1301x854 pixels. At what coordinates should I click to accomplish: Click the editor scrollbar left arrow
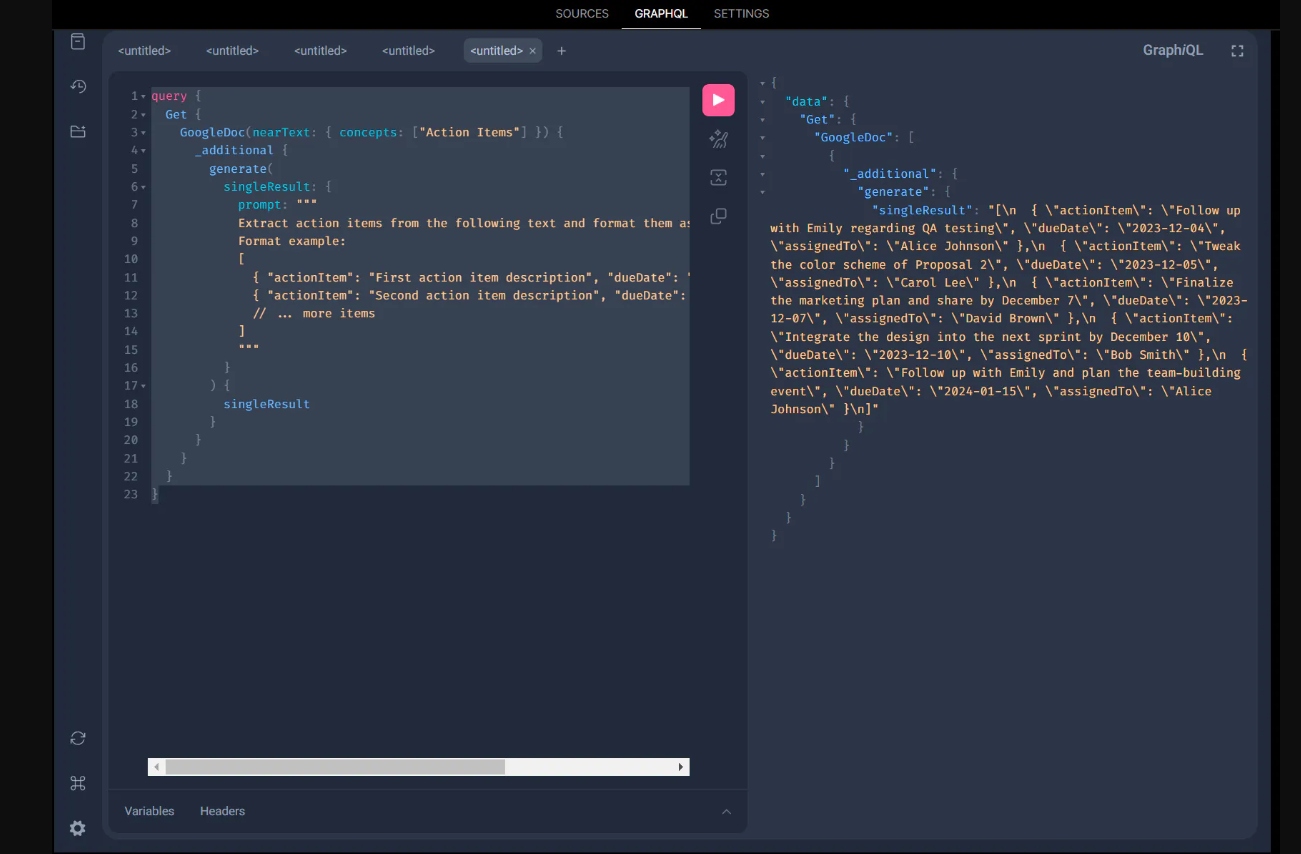coord(156,767)
